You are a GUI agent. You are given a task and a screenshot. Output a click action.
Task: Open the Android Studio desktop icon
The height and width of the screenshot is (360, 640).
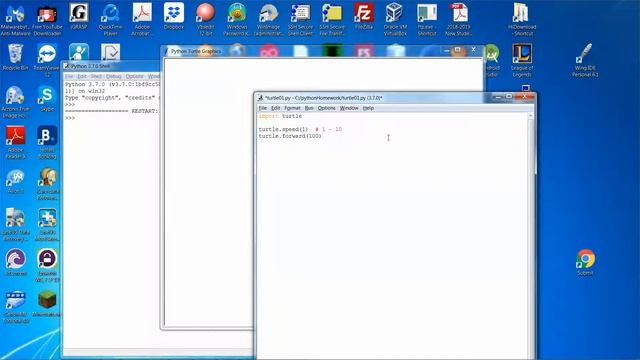(492, 60)
